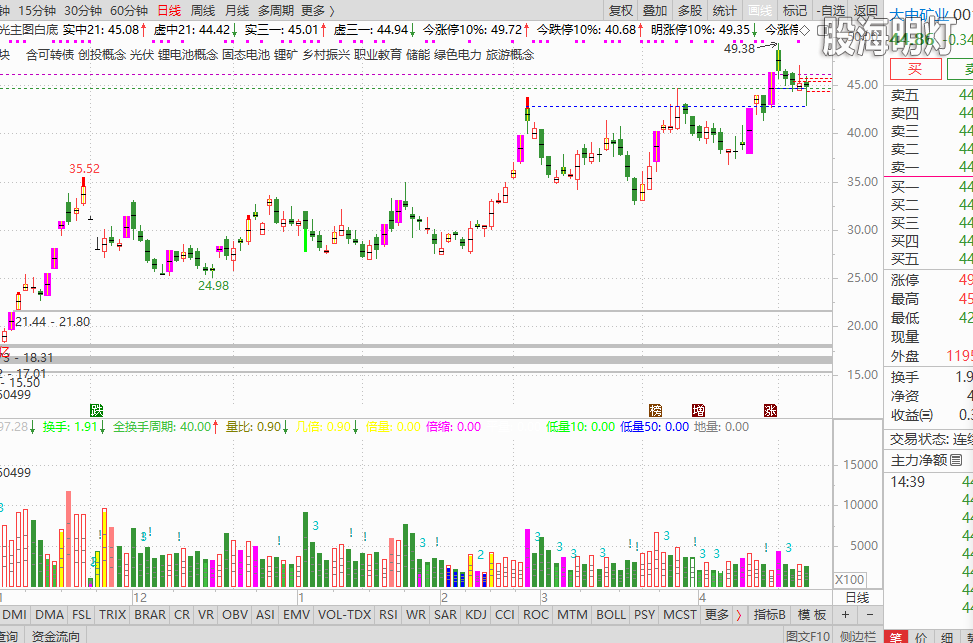This screenshot has height=643, width=973.
Task: Click the 涨 event marker icon
Action: [x=771, y=410]
